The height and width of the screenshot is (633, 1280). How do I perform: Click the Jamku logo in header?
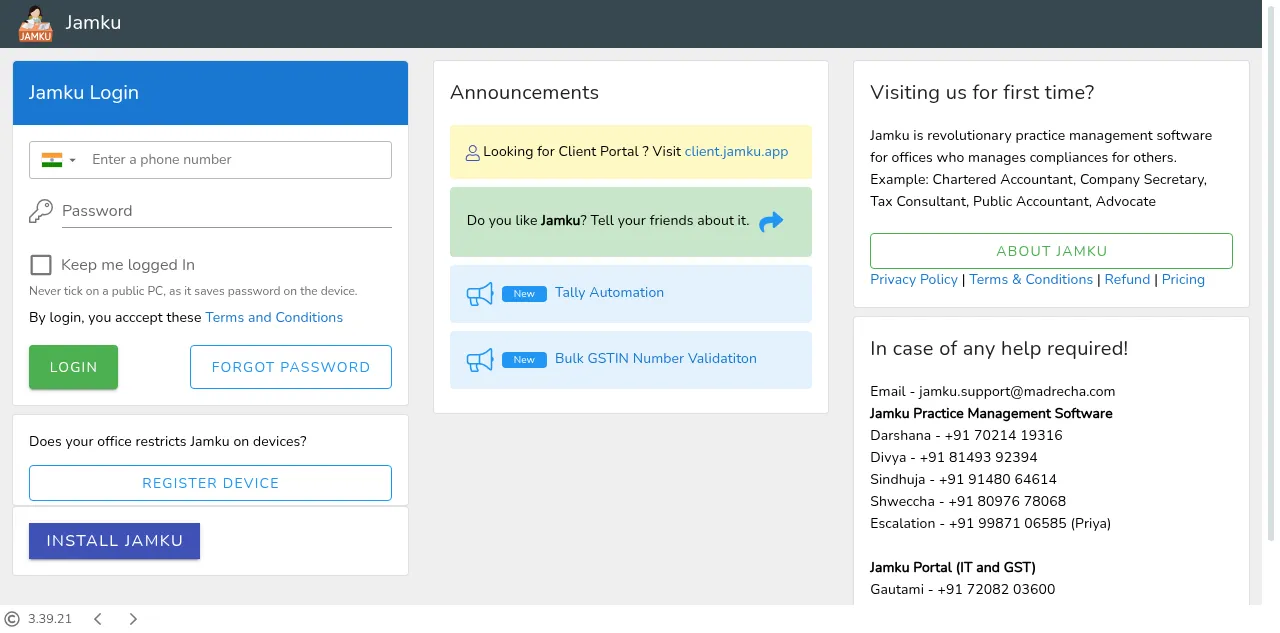35,23
